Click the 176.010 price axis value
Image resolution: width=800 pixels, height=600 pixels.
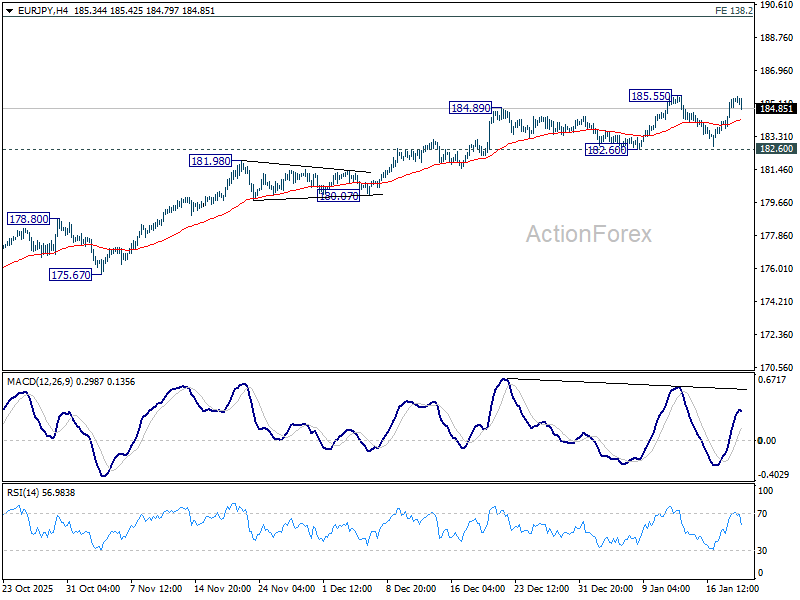[777, 269]
